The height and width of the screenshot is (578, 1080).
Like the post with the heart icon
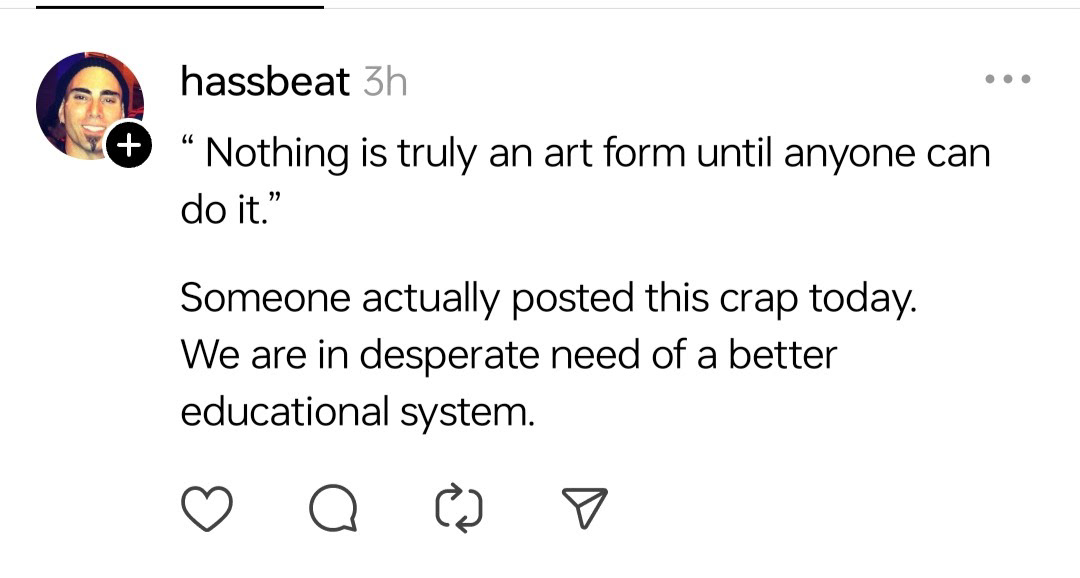pyautogui.click(x=204, y=509)
